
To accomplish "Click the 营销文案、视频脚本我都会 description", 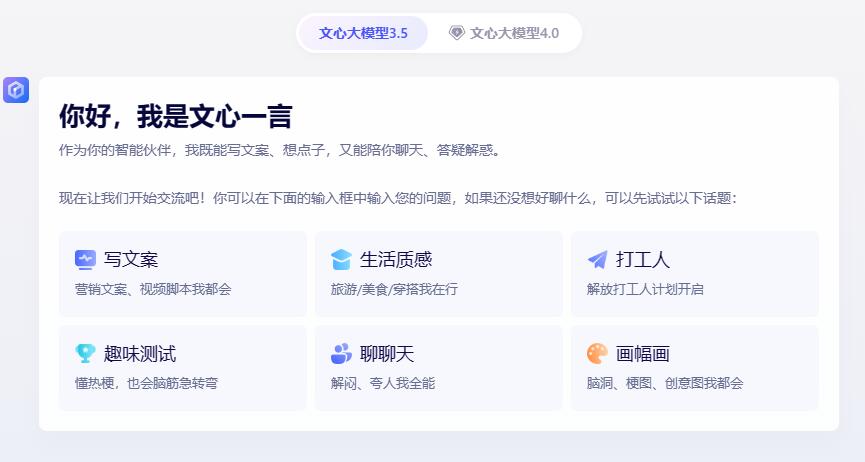I will pos(153,289).
